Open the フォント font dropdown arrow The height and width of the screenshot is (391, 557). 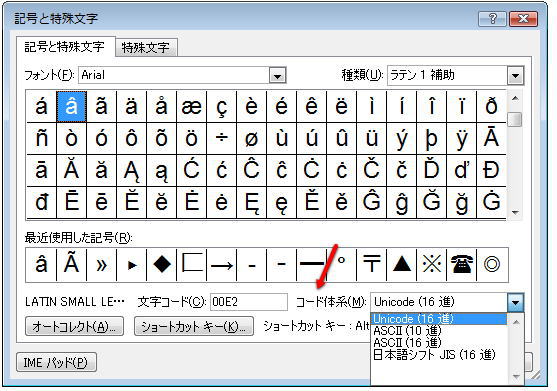(277, 76)
